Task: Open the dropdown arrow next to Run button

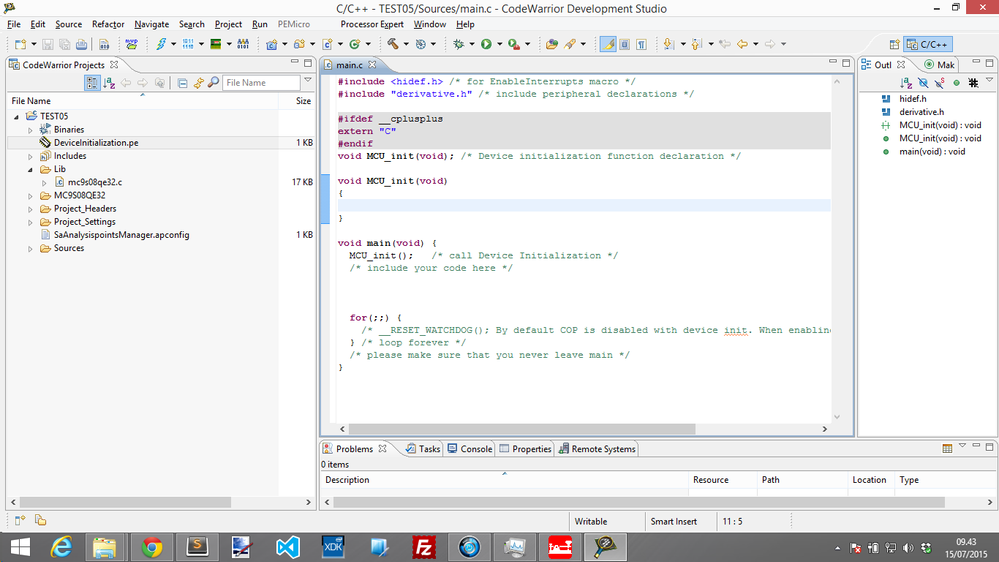Action: (498, 44)
